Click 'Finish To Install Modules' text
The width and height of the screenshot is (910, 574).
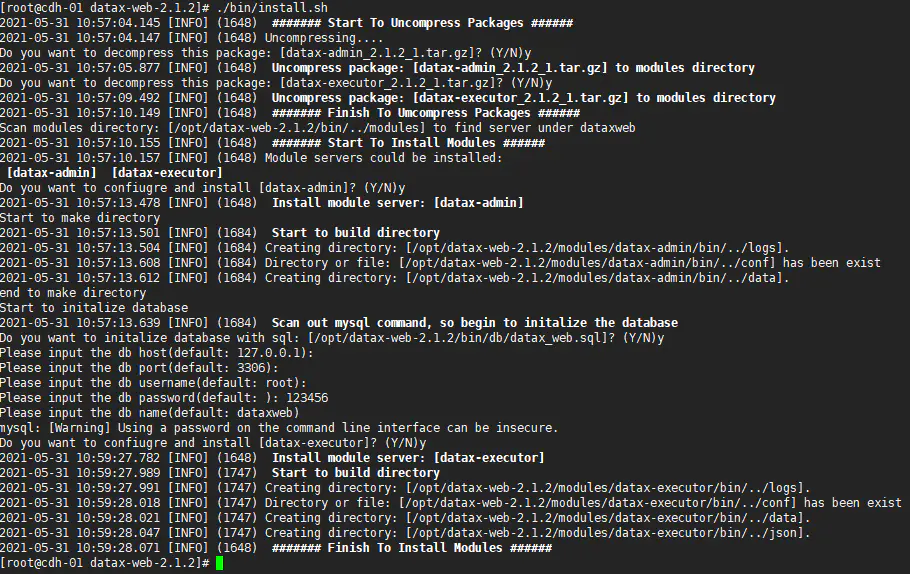point(411,547)
